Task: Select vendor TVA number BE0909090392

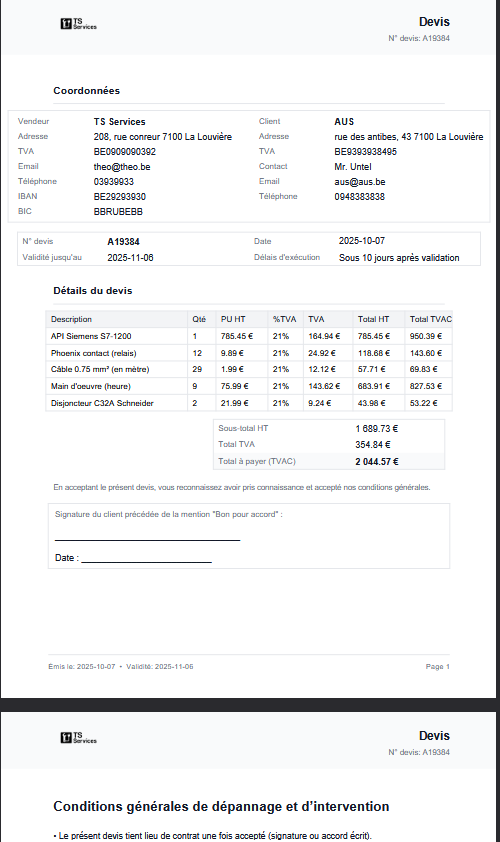Action: 125,152
